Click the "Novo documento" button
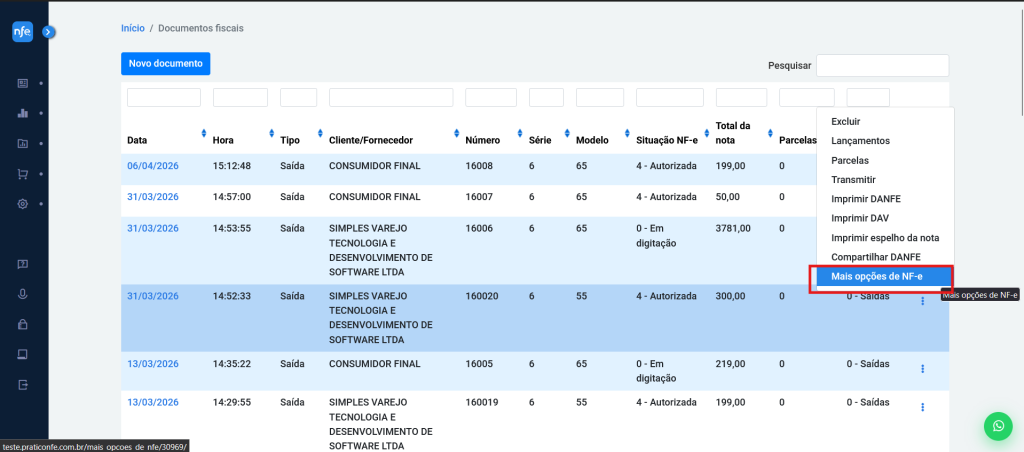The height and width of the screenshot is (452, 1024). pos(166,64)
